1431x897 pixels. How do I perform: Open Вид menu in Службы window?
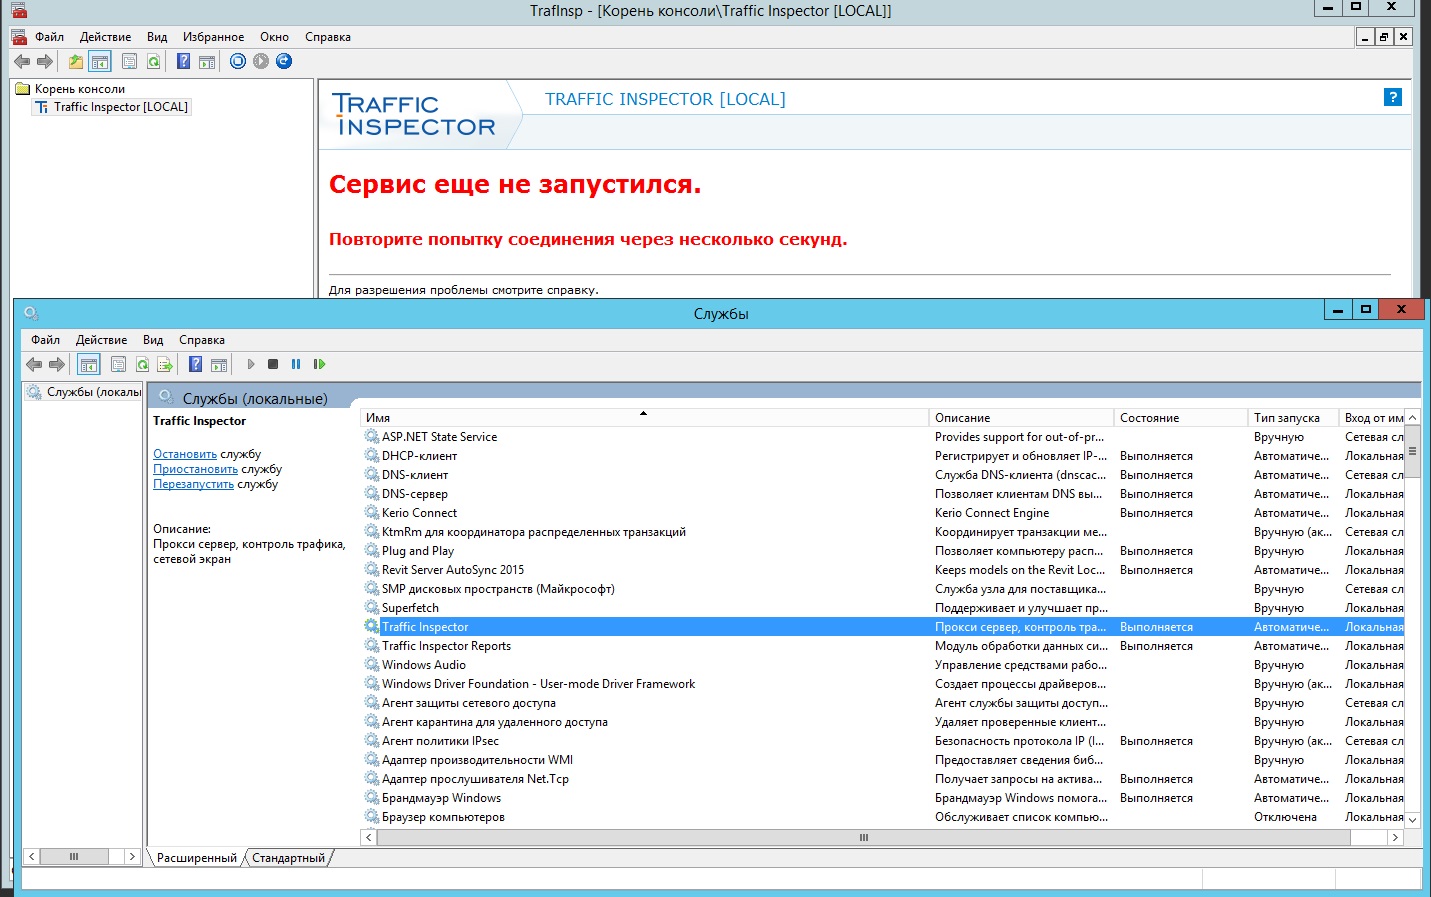(153, 340)
